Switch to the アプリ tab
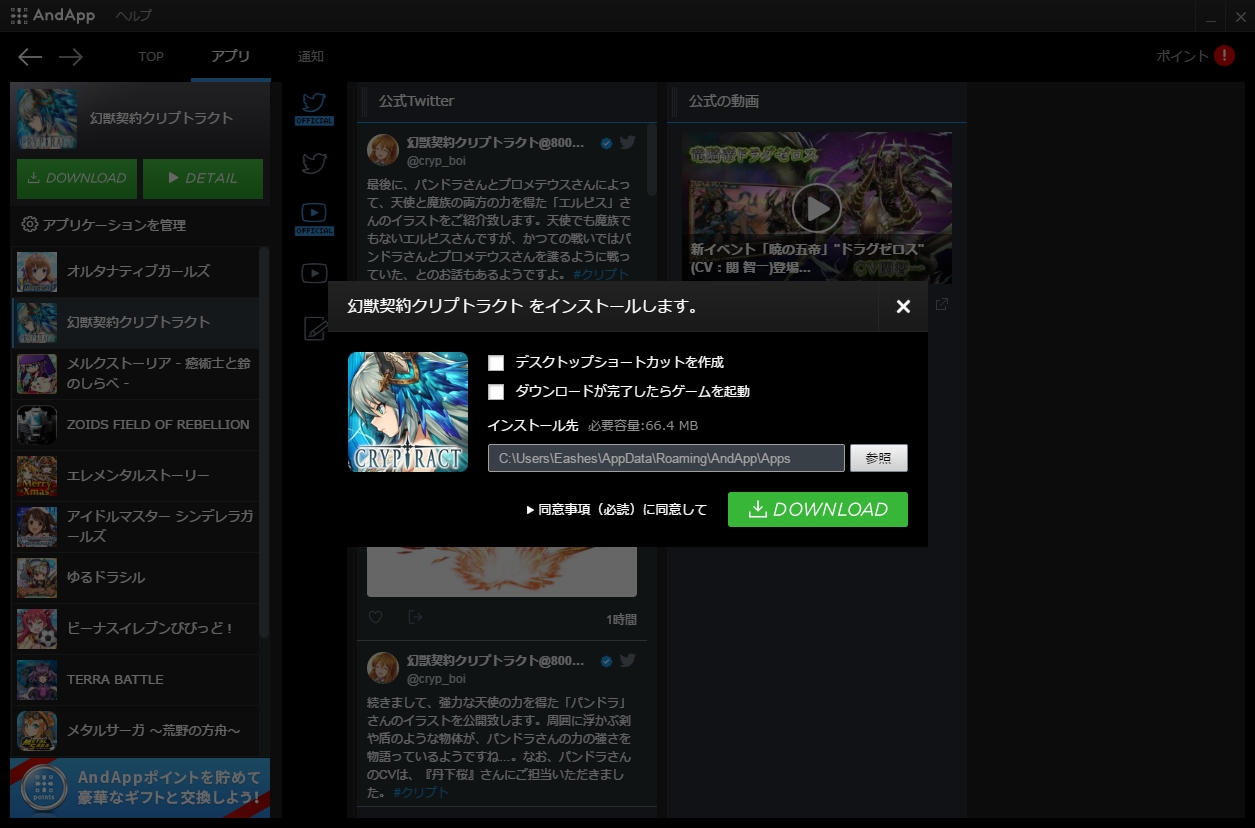 pyautogui.click(x=231, y=57)
